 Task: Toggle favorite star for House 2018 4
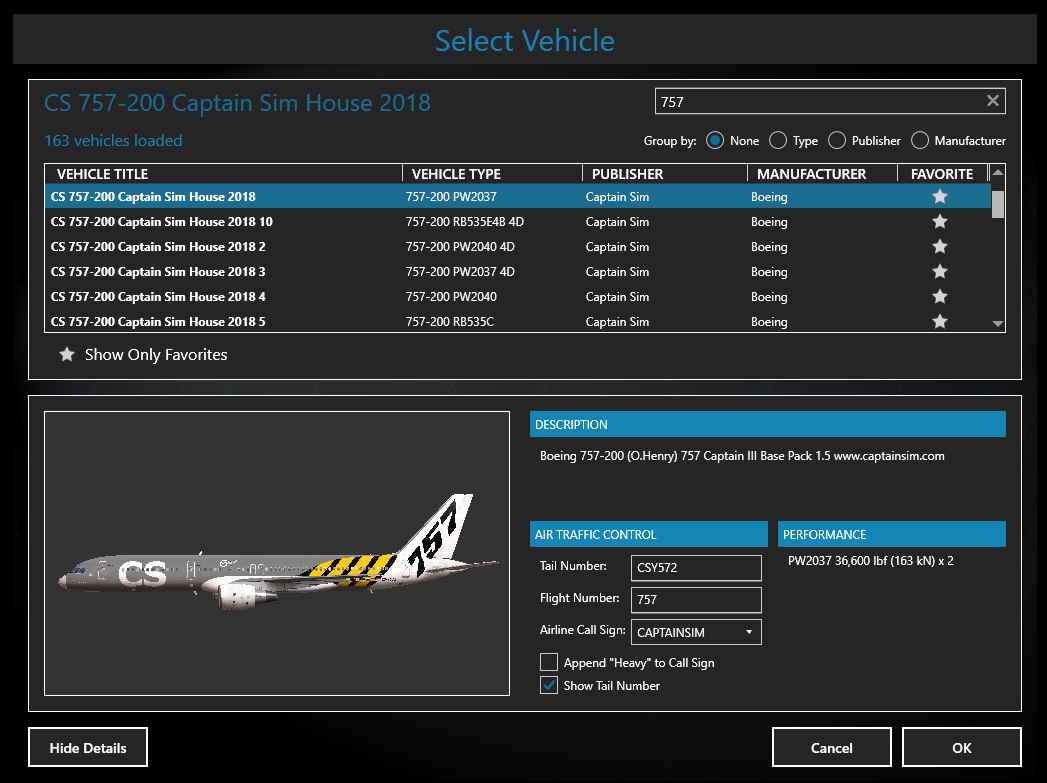pyautogui.click(x=939, y=297)
